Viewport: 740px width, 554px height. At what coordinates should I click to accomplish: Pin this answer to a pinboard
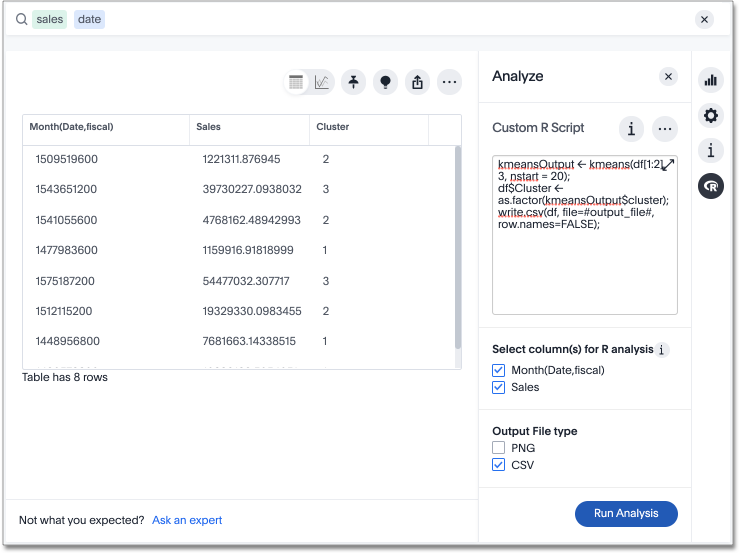pos(353,82)
